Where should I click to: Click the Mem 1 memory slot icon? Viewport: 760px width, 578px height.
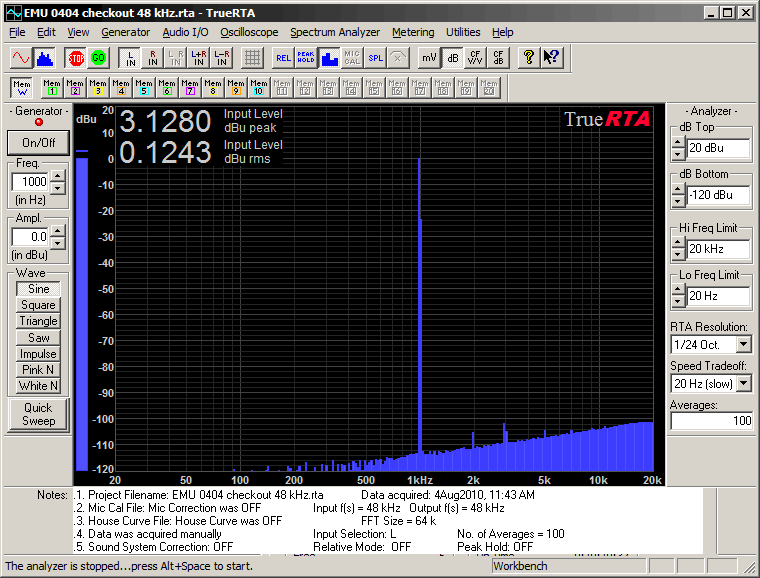tap(50, 87)
